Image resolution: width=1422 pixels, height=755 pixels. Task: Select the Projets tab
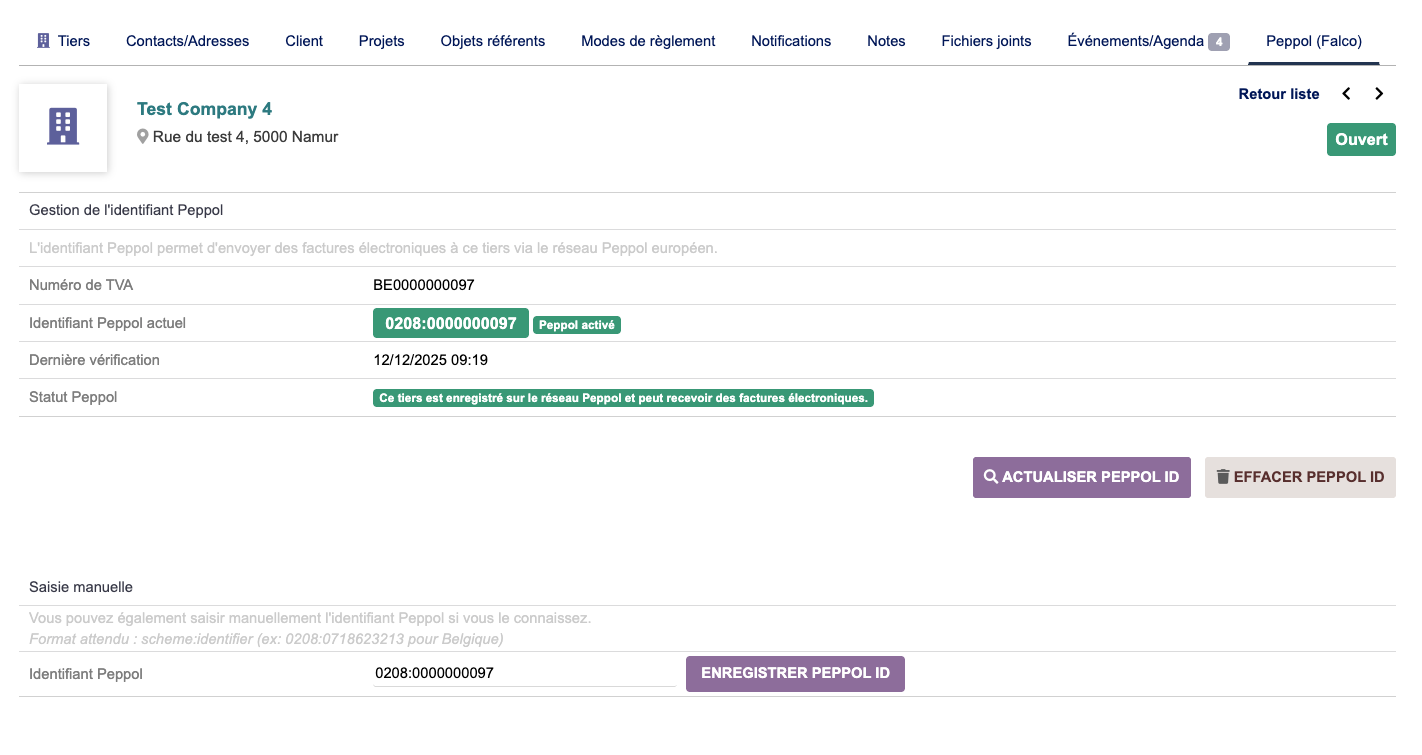pos(381,41)
